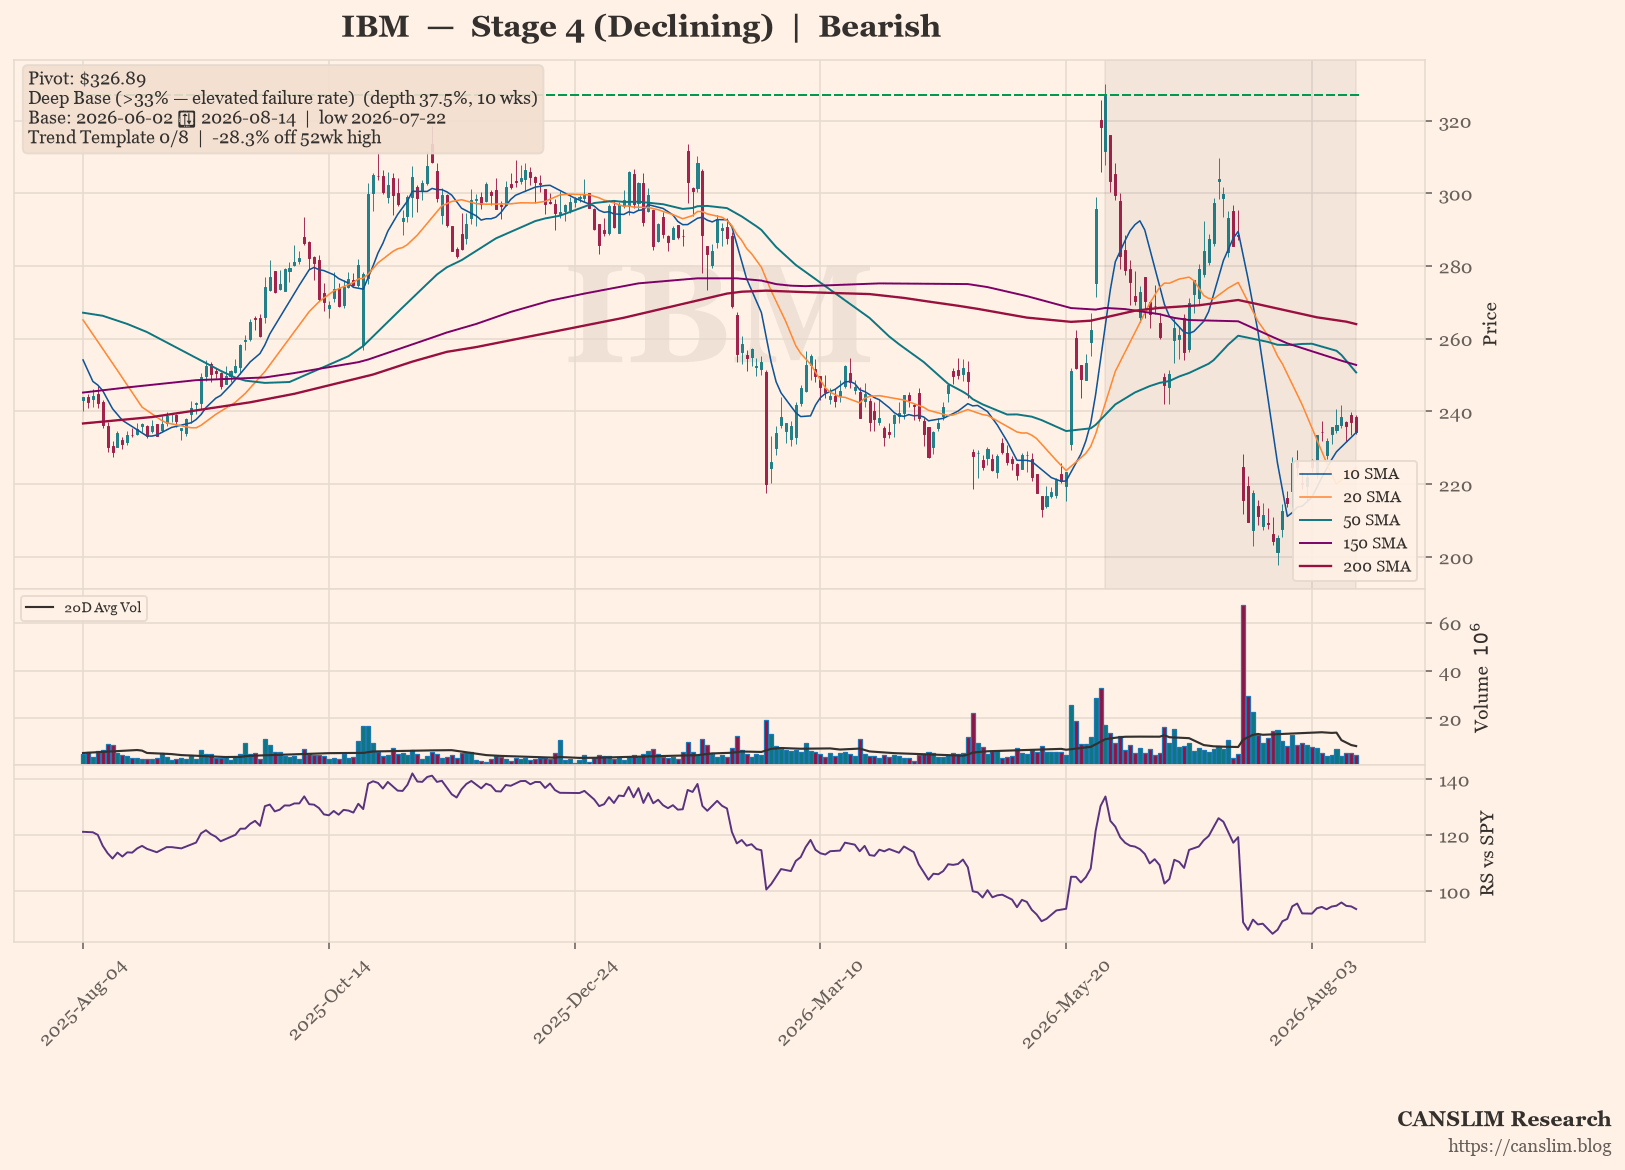This screenshot has width=1625, height=1170.
Task: Click the 60 volume axis label
Action: tap(1450, 624)
